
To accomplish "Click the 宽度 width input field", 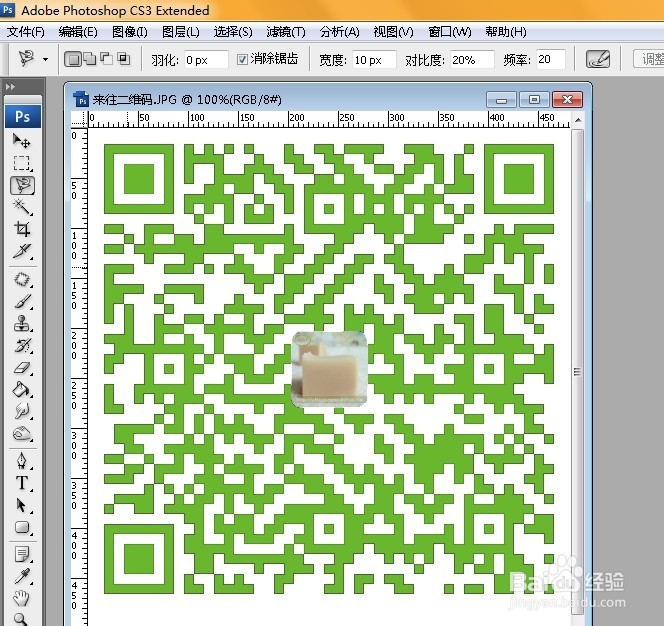I will pos(374,60).
